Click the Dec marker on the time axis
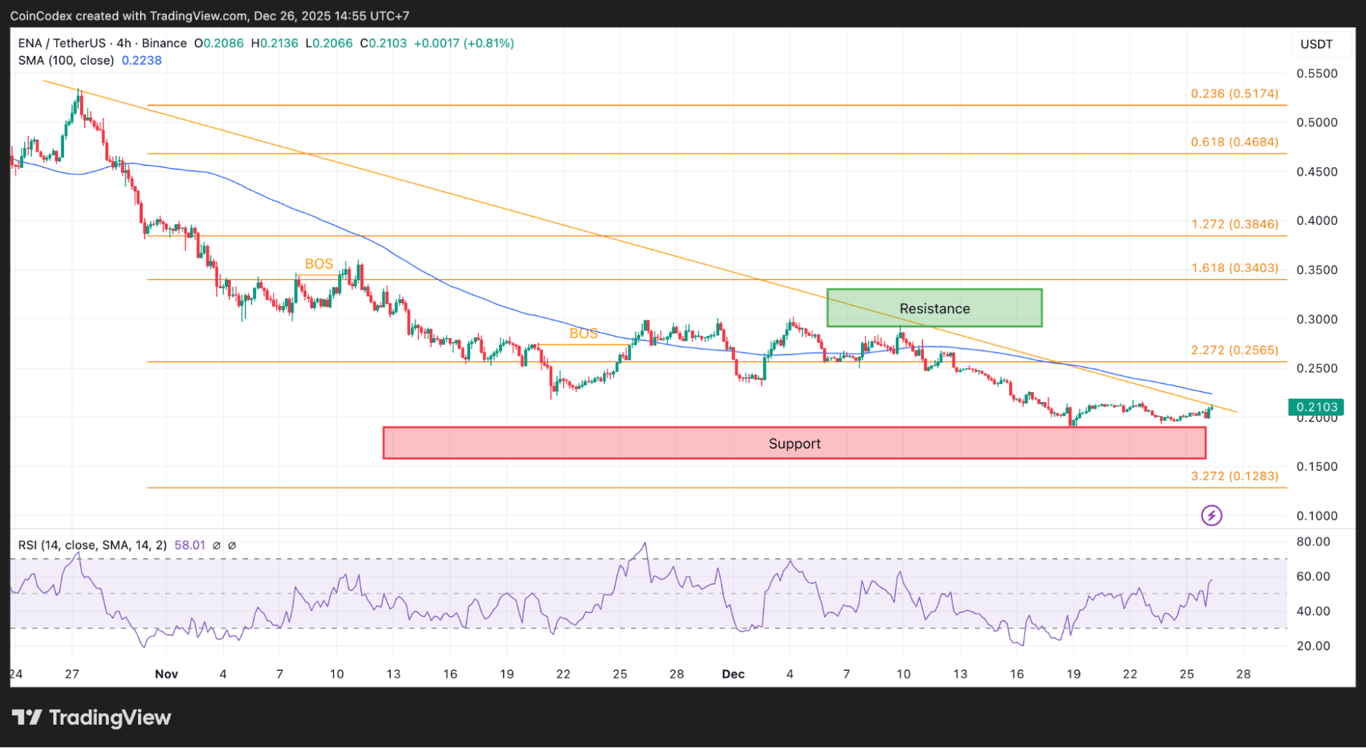The height and width of the screenshot is (748, 1366). [x=733, y=674]
